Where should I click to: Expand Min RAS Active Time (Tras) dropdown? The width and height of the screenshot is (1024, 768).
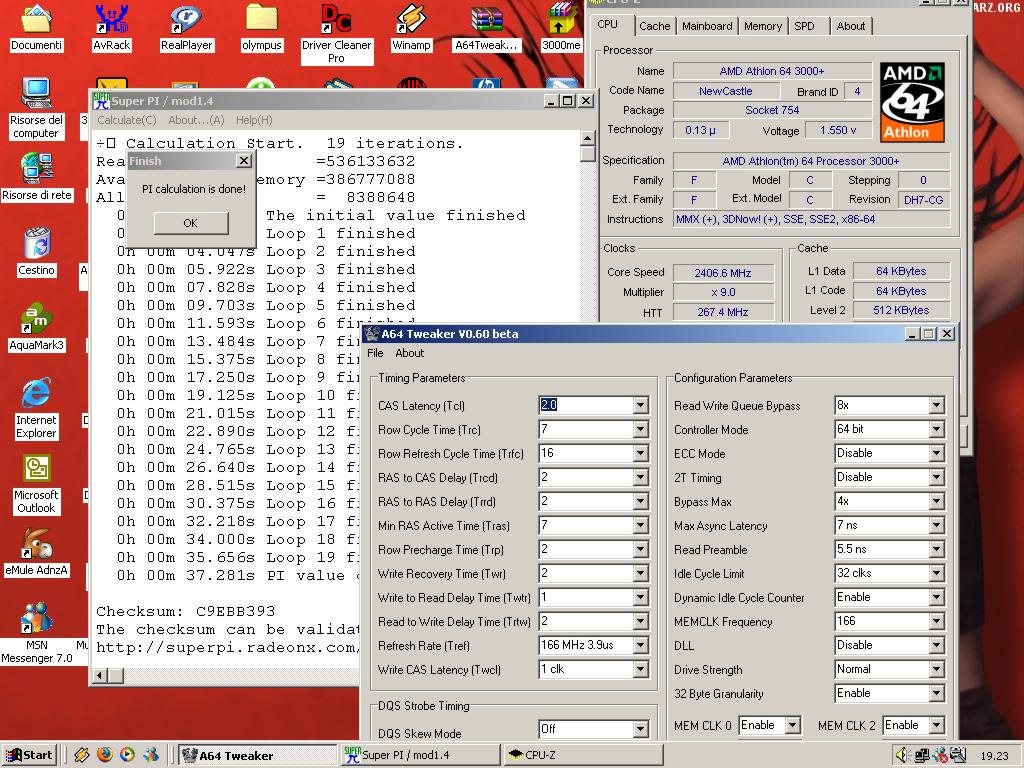tap(640, 526)
